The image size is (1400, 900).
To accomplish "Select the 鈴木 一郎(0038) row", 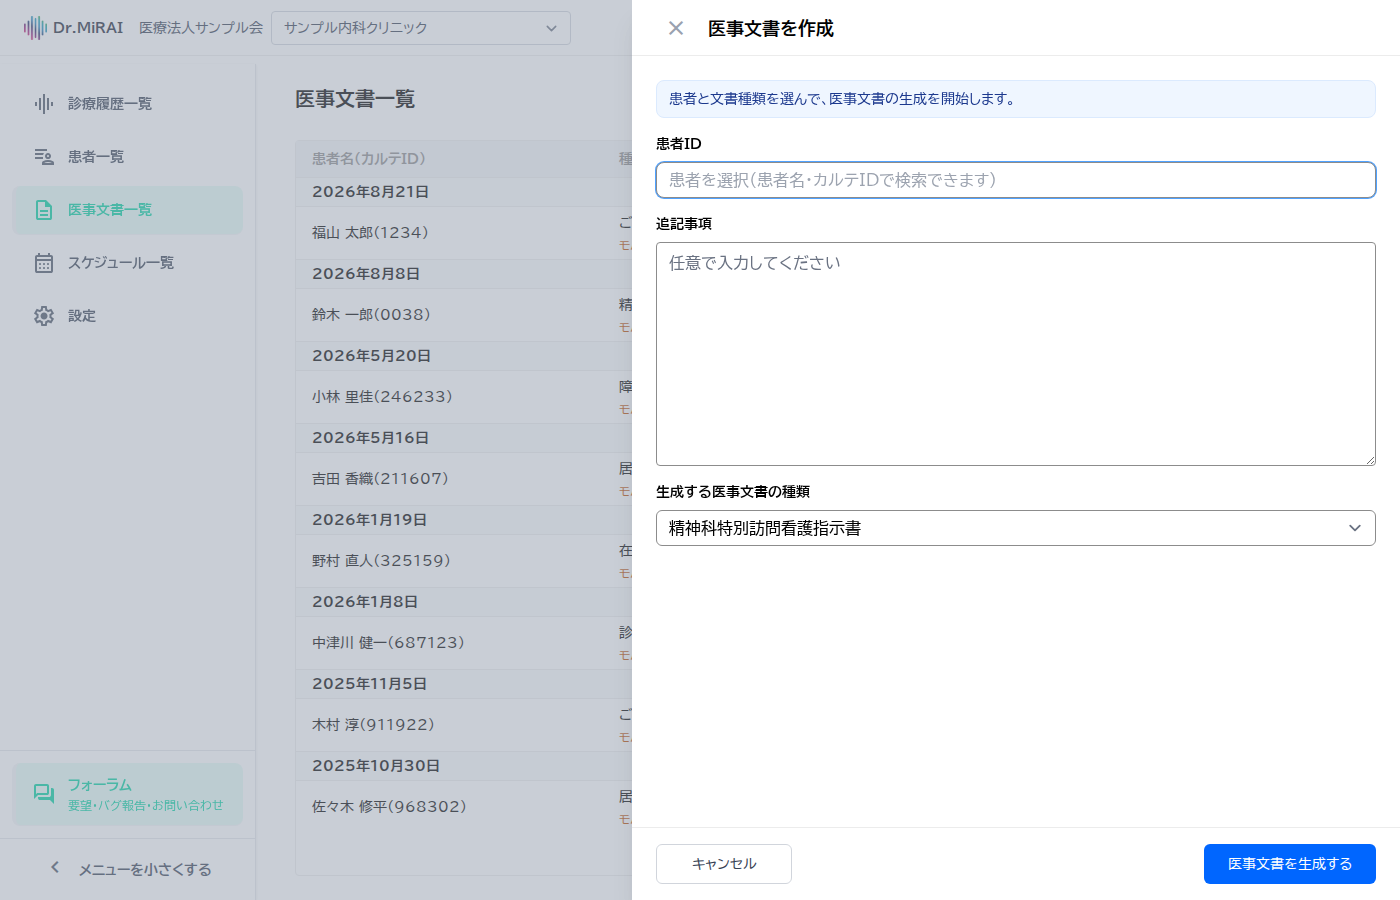I will pos(464,315).
